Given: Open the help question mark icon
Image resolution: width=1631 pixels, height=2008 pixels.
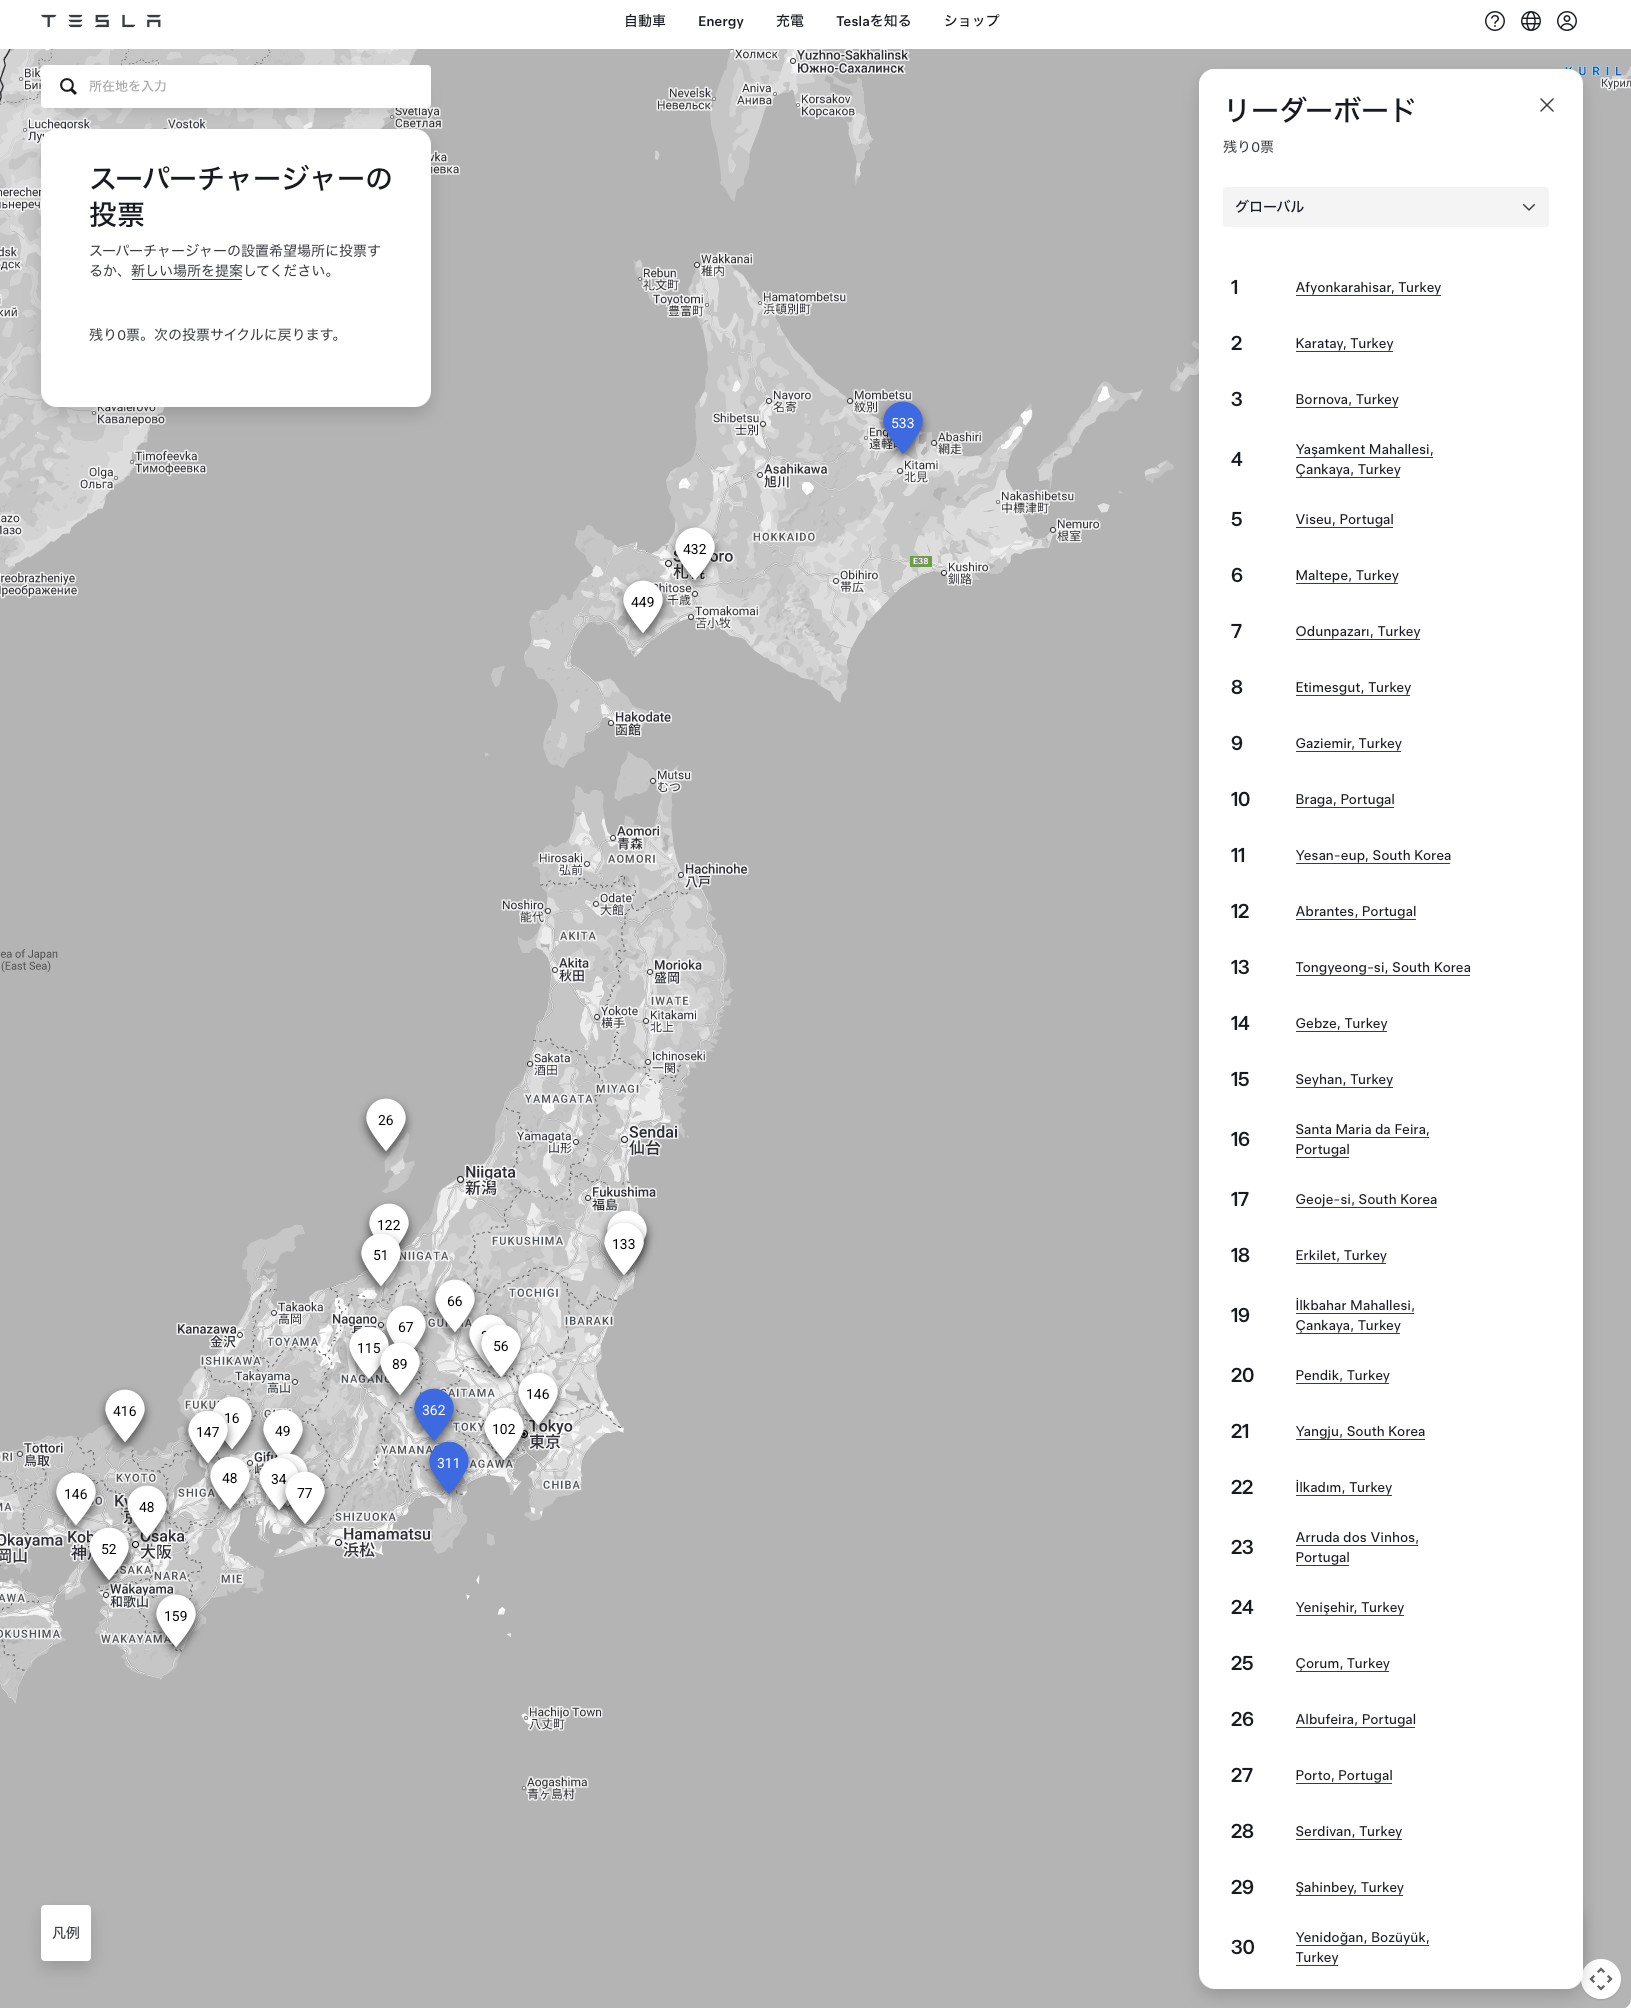Looking at the screenshot, I should pos(1494,21).
